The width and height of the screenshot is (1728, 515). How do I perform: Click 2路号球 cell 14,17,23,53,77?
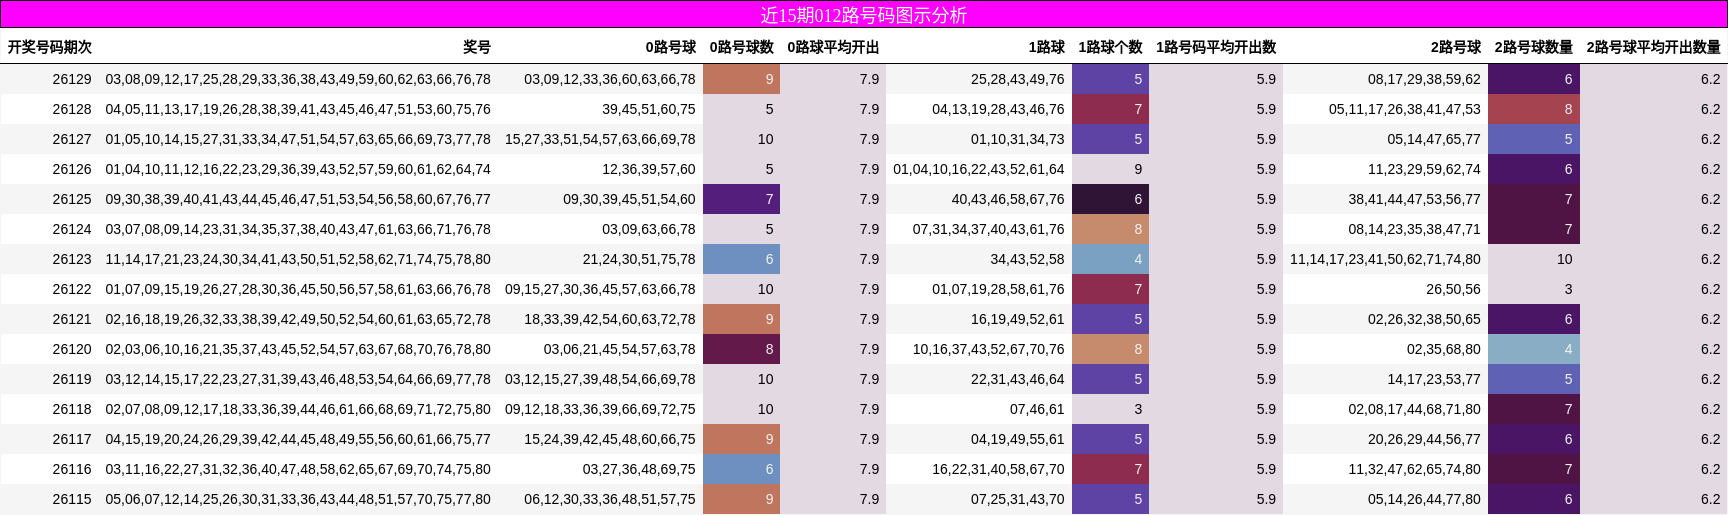(x=1434, y=379)
